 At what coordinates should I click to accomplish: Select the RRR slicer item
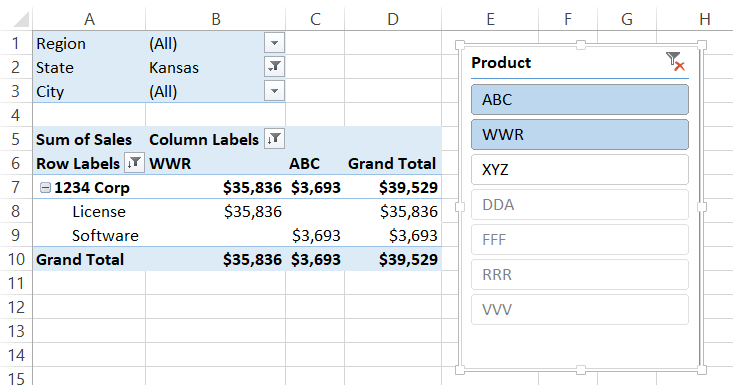tap(580, 275)
